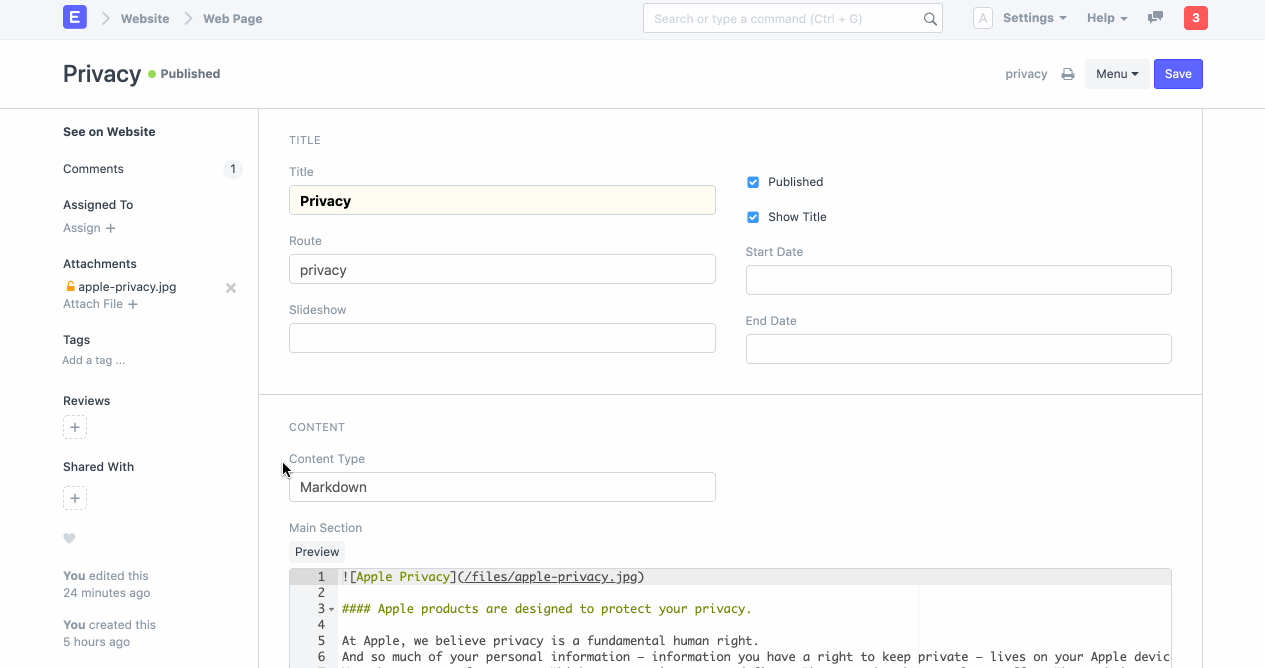Open the notifications badge showing 3

point(1195,18)
